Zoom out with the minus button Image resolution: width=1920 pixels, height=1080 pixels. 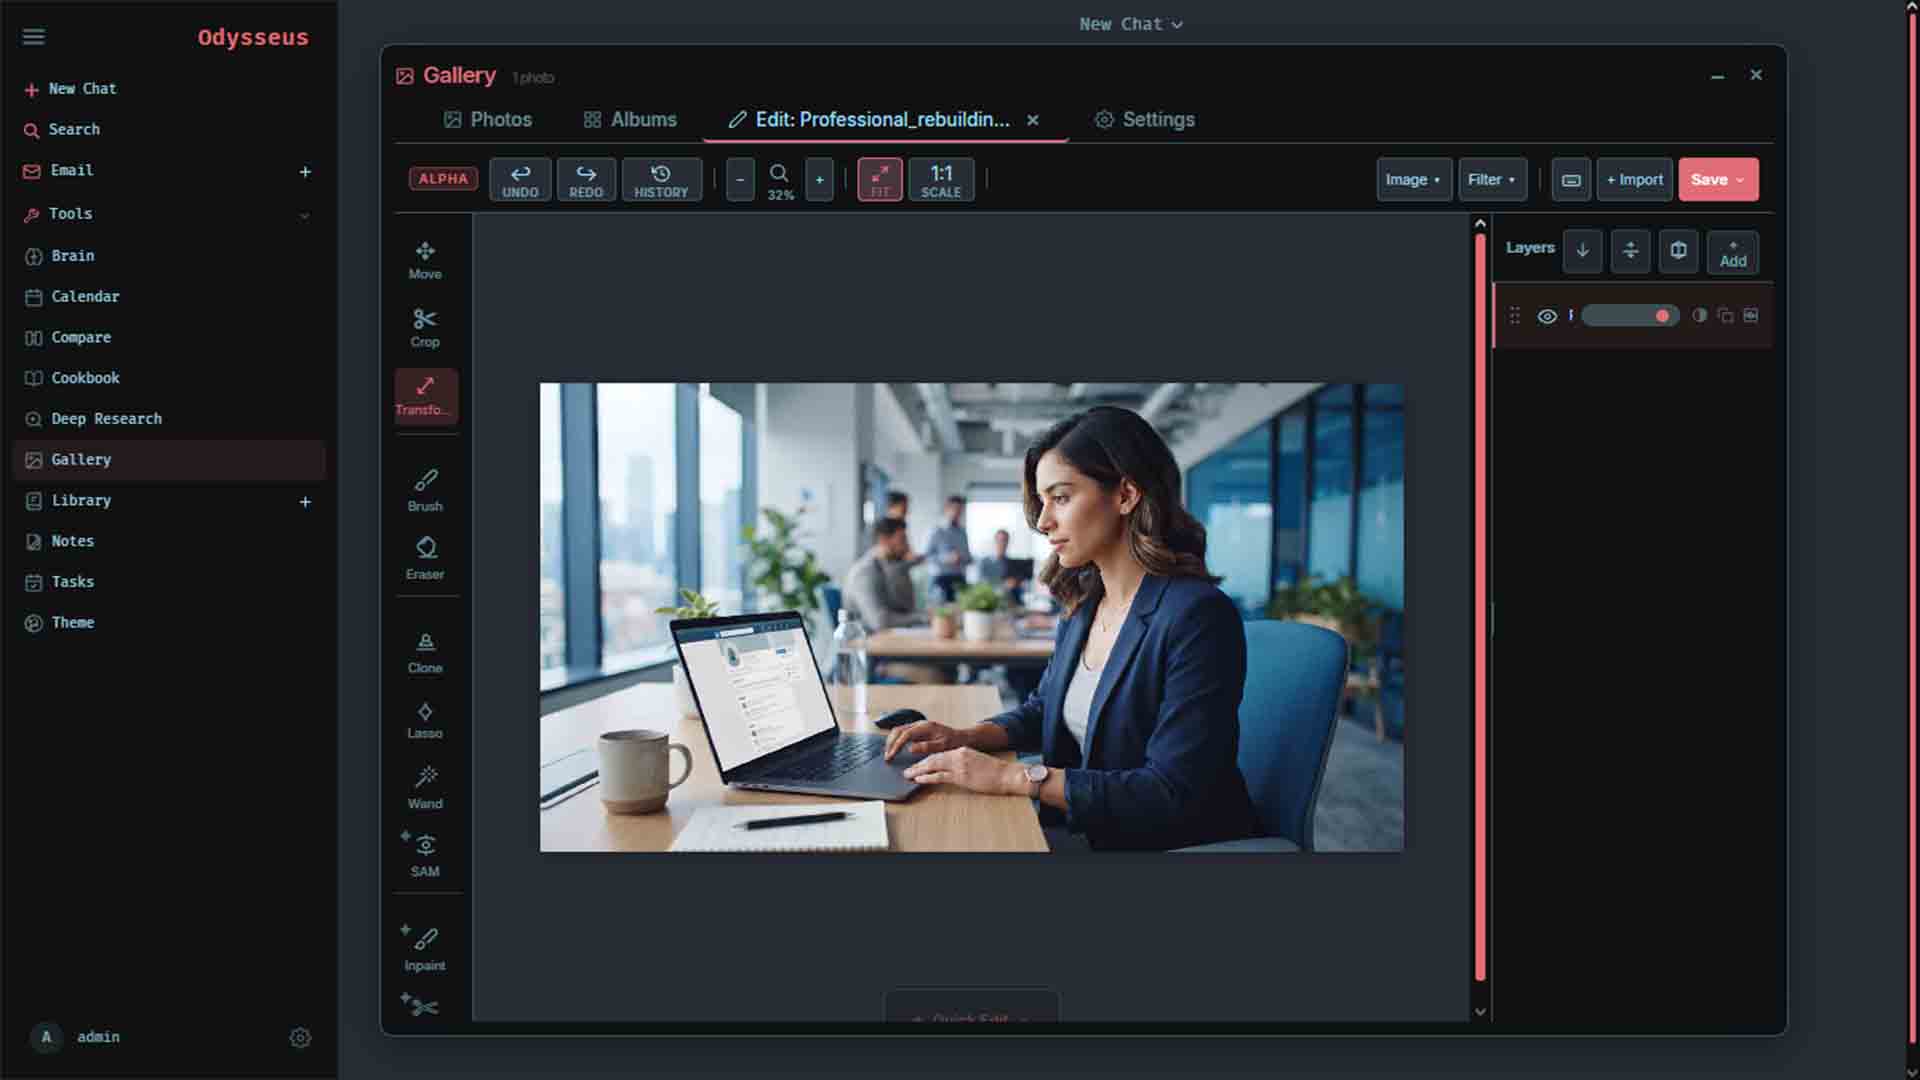[x=740, y=180]
